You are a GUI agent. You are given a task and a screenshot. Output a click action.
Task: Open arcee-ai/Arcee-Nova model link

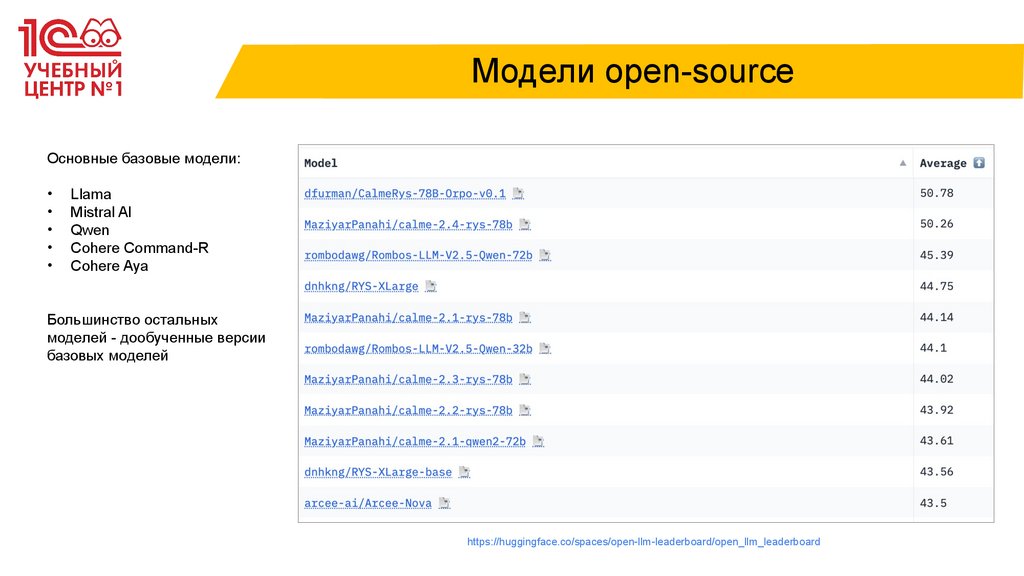pos(368,504)
